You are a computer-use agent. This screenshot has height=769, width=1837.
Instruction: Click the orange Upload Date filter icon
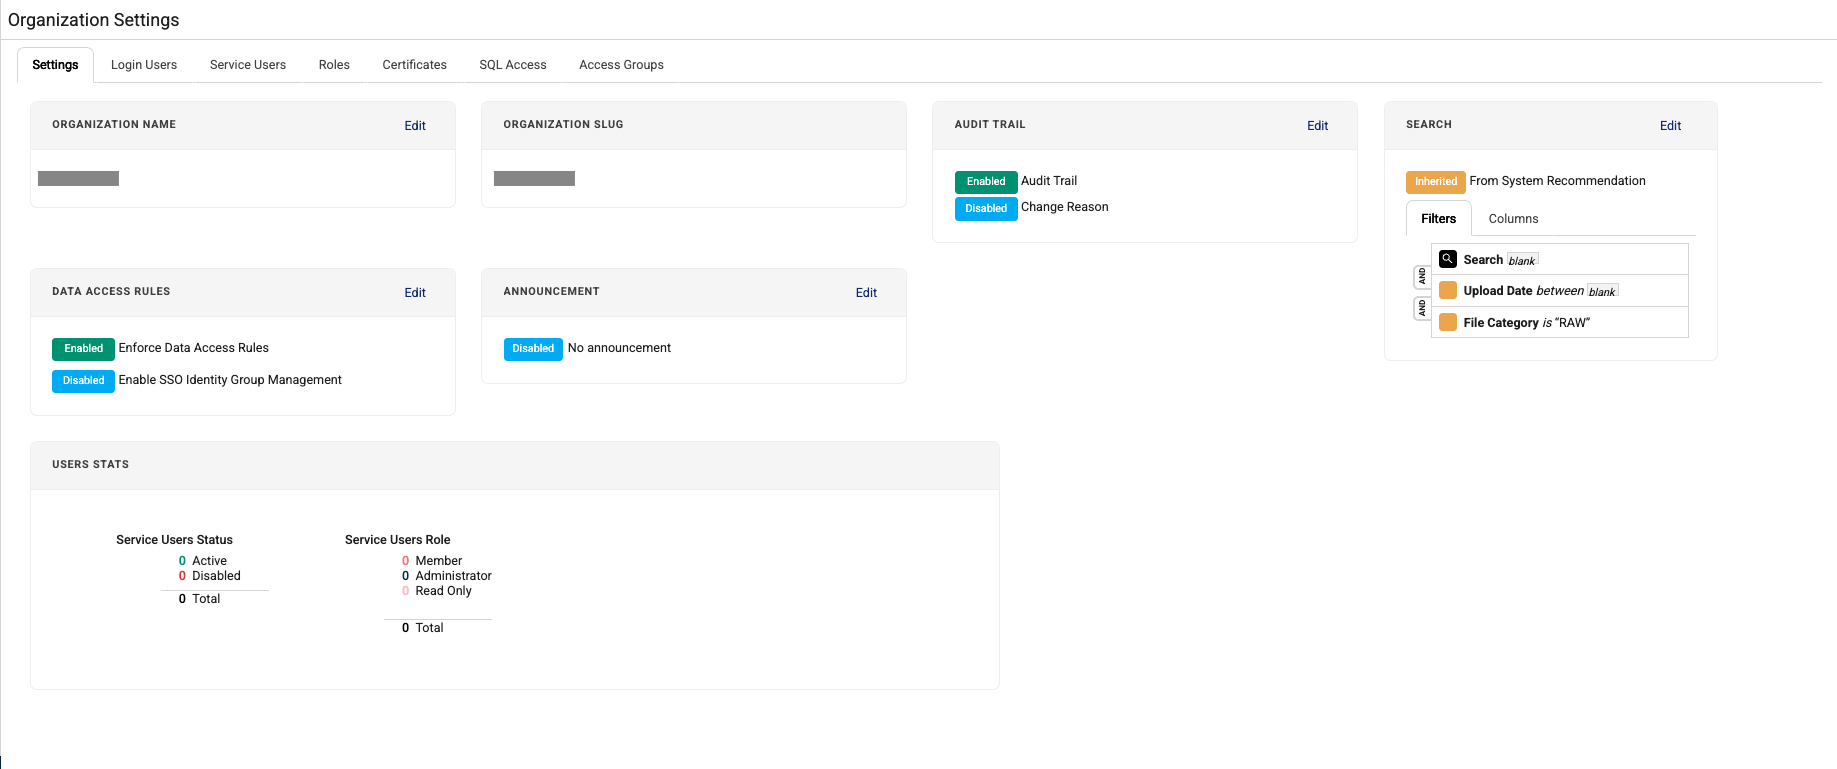(x=1447, y=290)
